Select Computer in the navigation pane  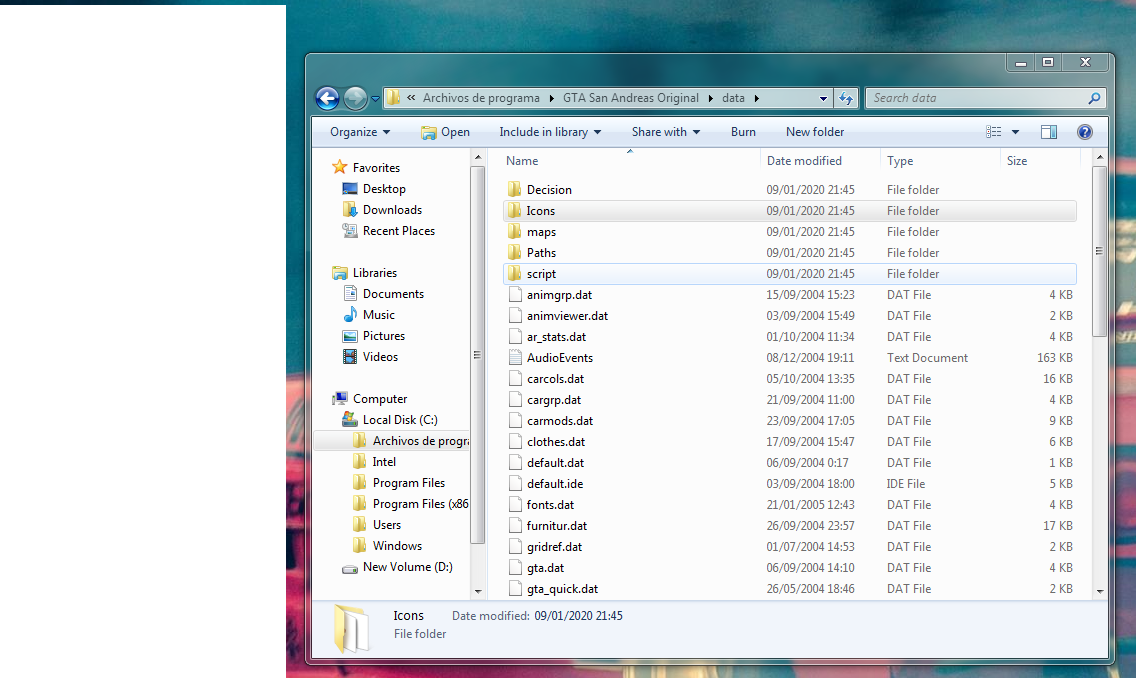[x=380, y=398]
